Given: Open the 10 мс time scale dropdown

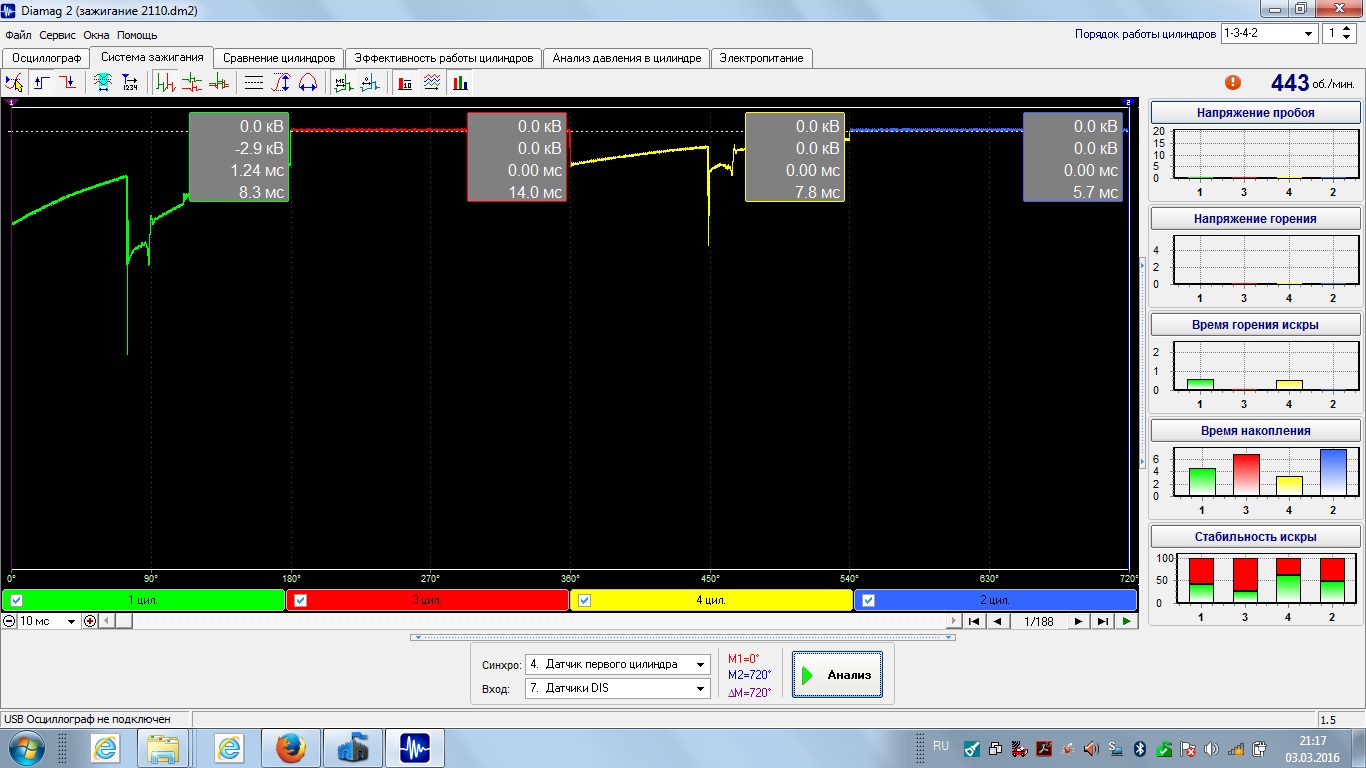Looking at the screenshot, I should [48, 621].
